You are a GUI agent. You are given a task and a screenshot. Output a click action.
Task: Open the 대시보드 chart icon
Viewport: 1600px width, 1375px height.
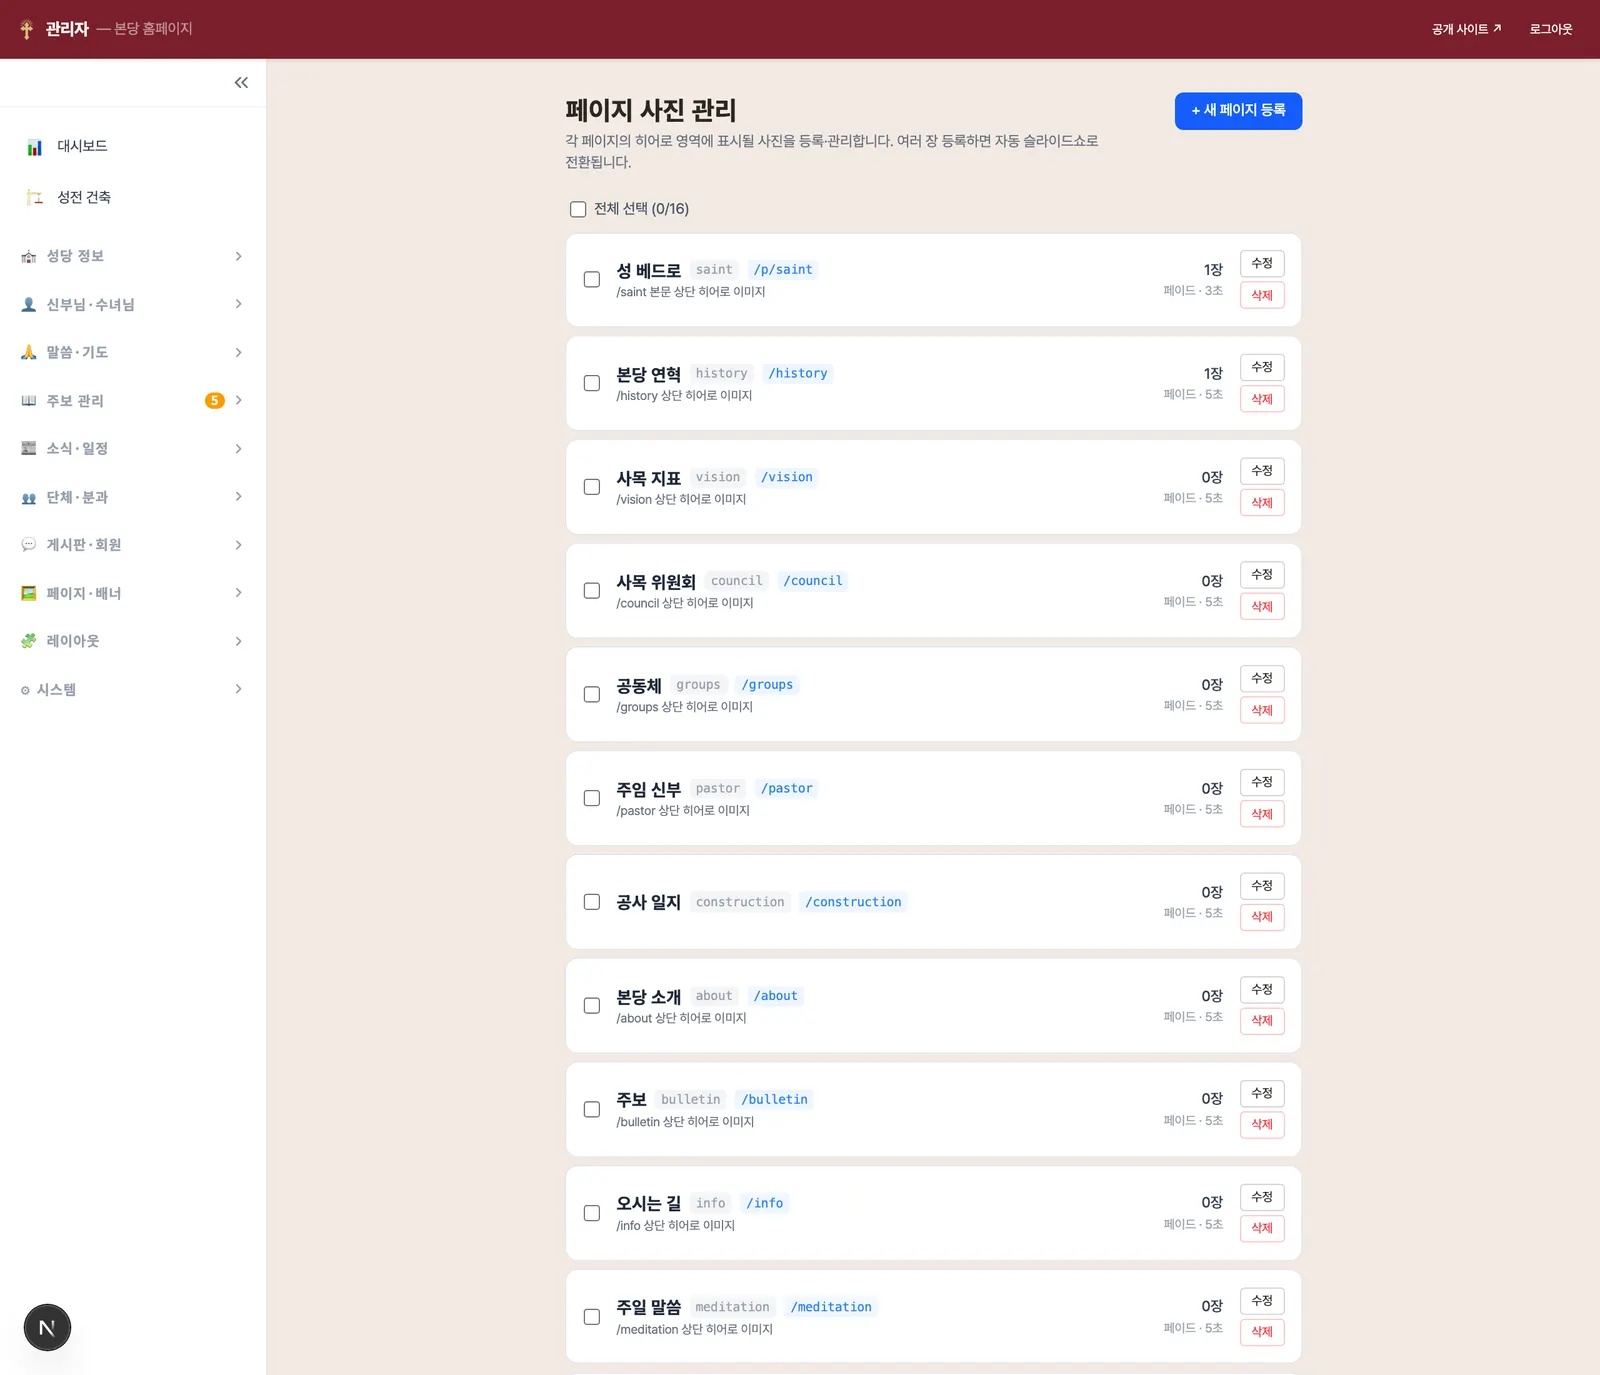tap(35, 147)
